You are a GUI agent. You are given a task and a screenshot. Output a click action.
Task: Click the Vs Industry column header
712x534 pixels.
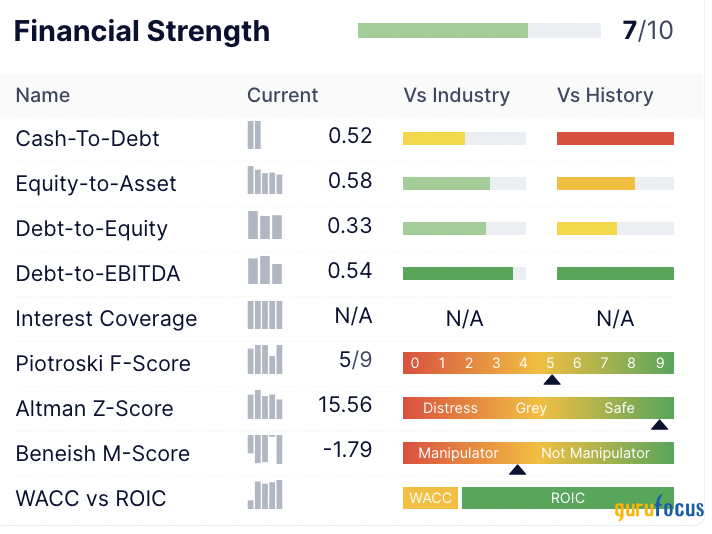[456, 96]
